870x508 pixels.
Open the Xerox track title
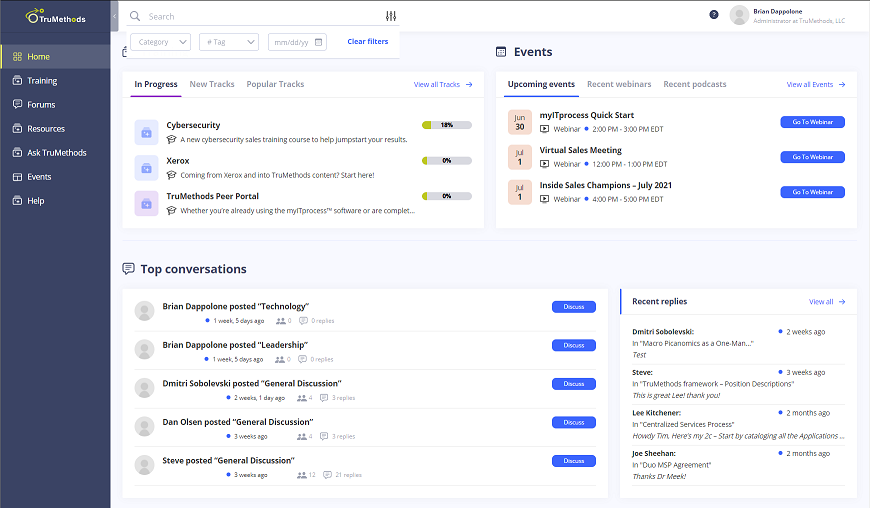[178, 161]
